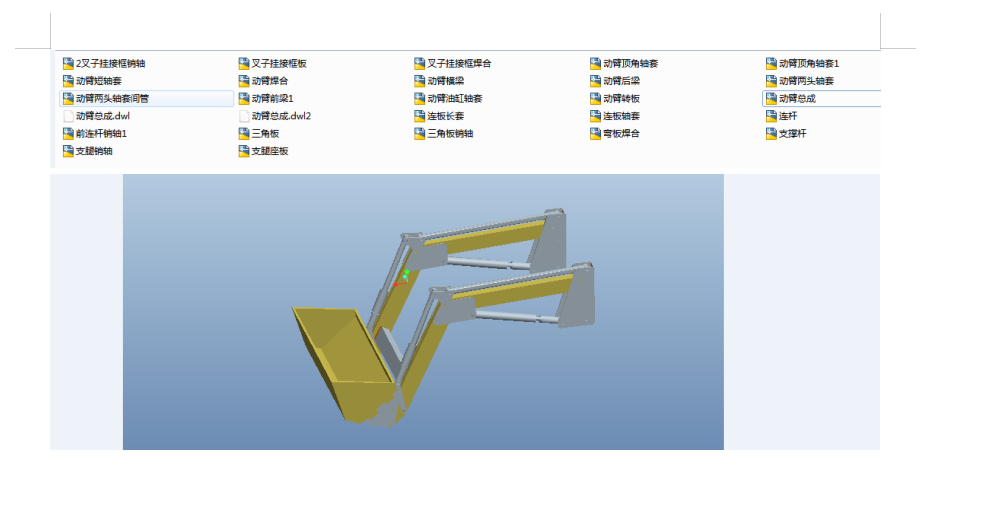Select the file name 支腿座板
This screenshot has height=521, width=991.
pyautogui.click(x=270, y=151)
